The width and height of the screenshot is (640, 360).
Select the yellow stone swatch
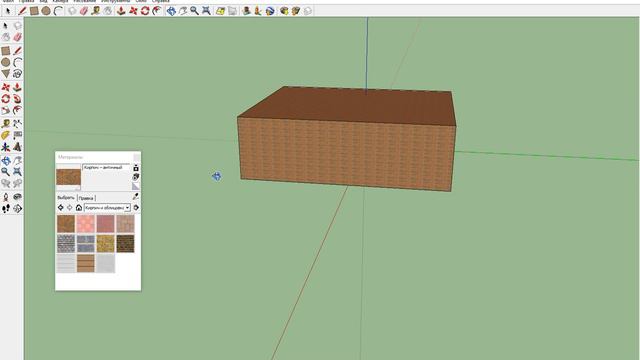(105, 244)
